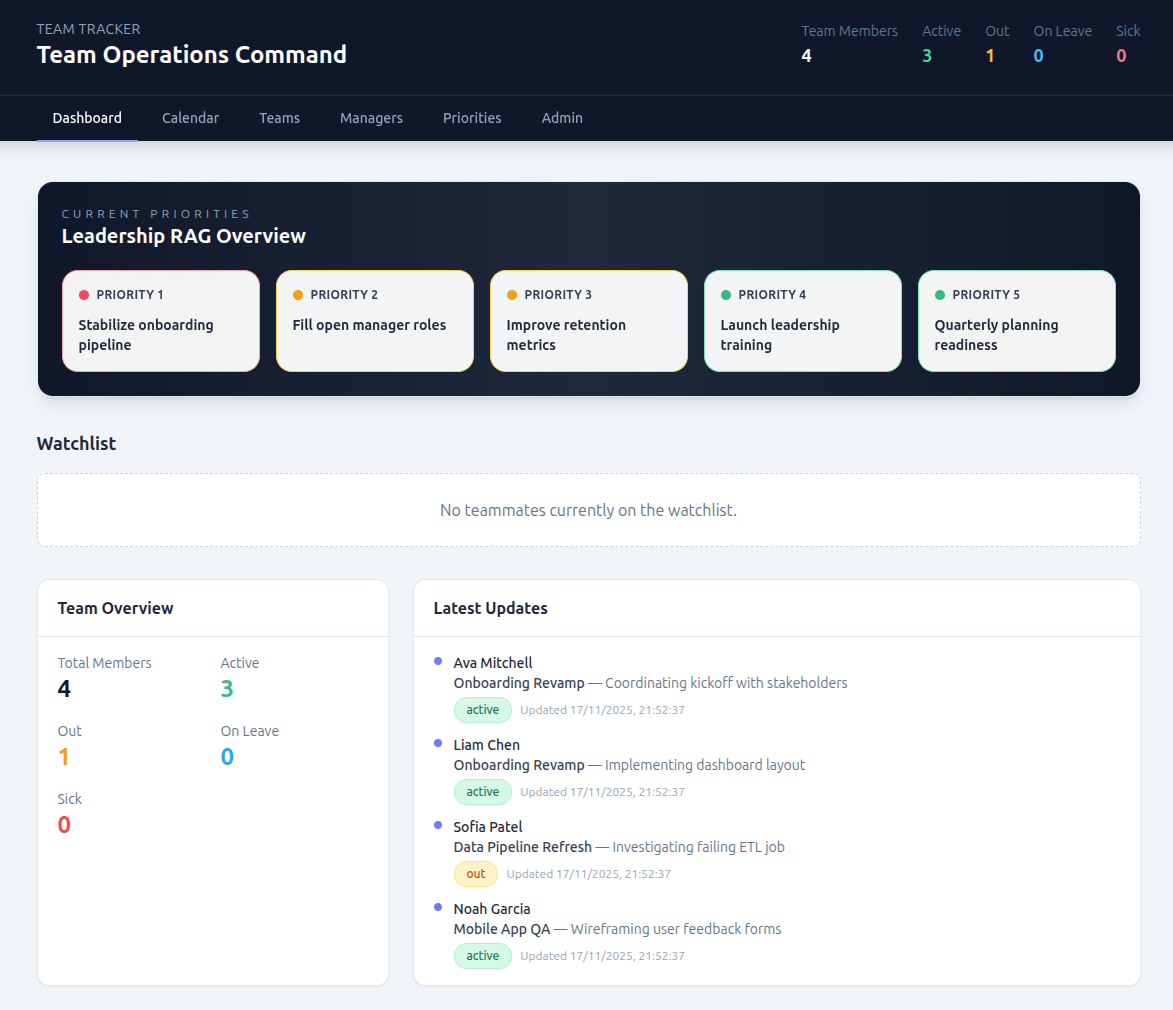Click the green Priority 4 status dot
Screen dimensions: 1173x1010
726,295
